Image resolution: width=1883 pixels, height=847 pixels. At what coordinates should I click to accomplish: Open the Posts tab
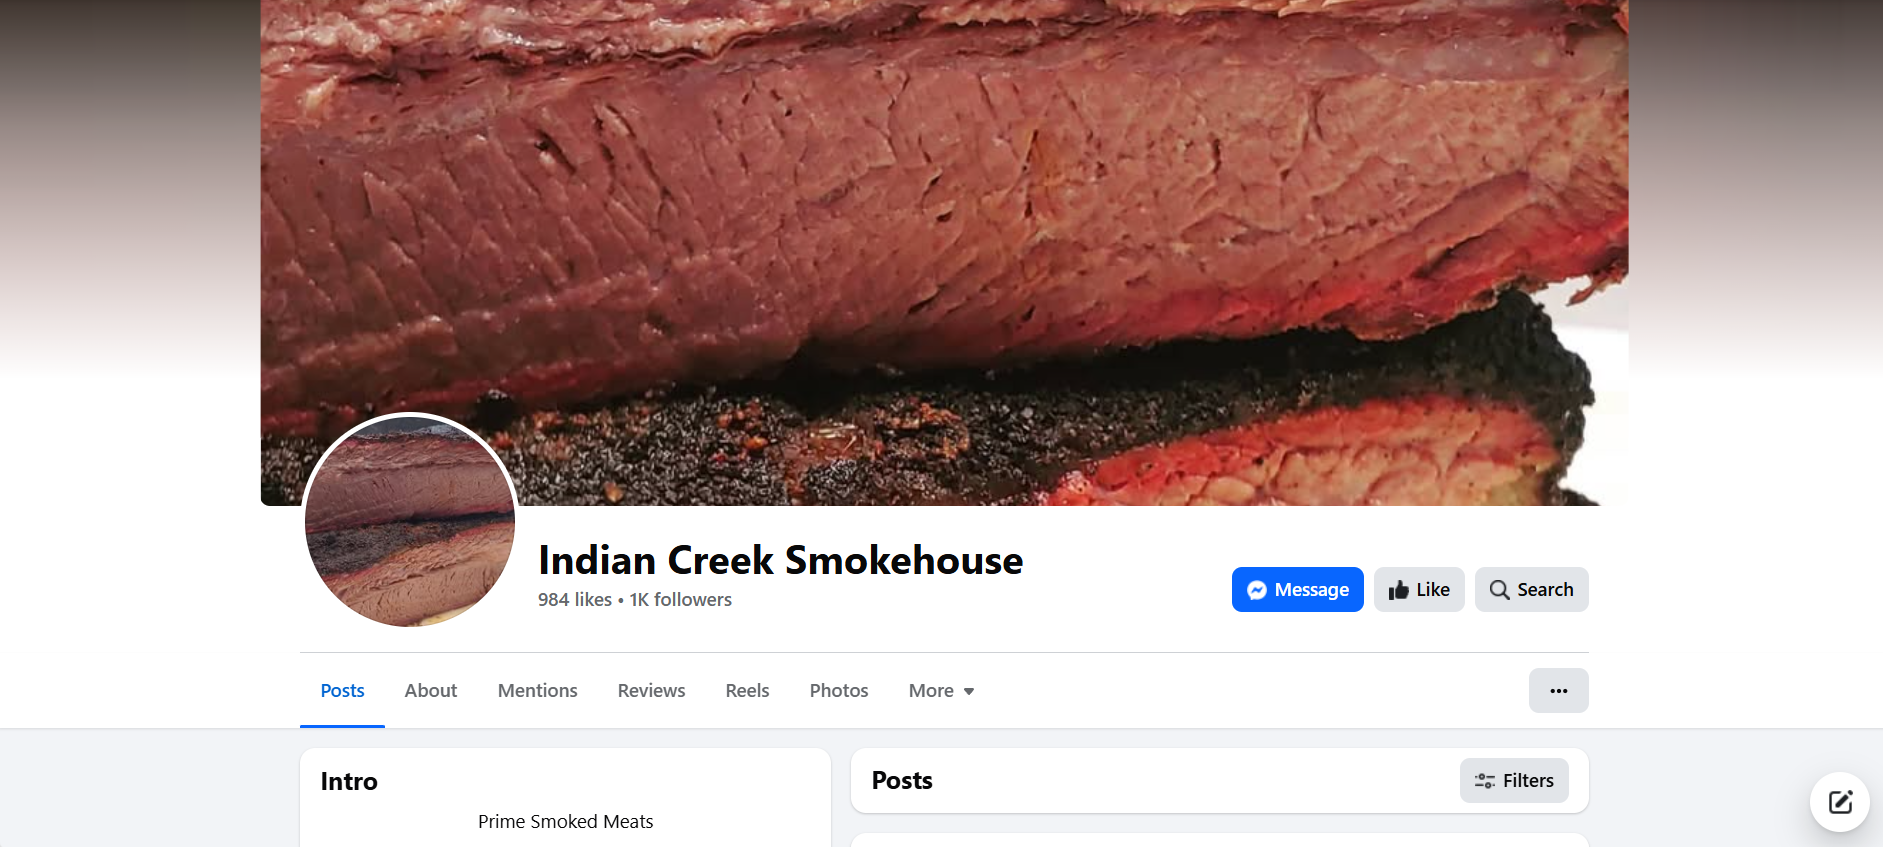[x=342, y=691]
